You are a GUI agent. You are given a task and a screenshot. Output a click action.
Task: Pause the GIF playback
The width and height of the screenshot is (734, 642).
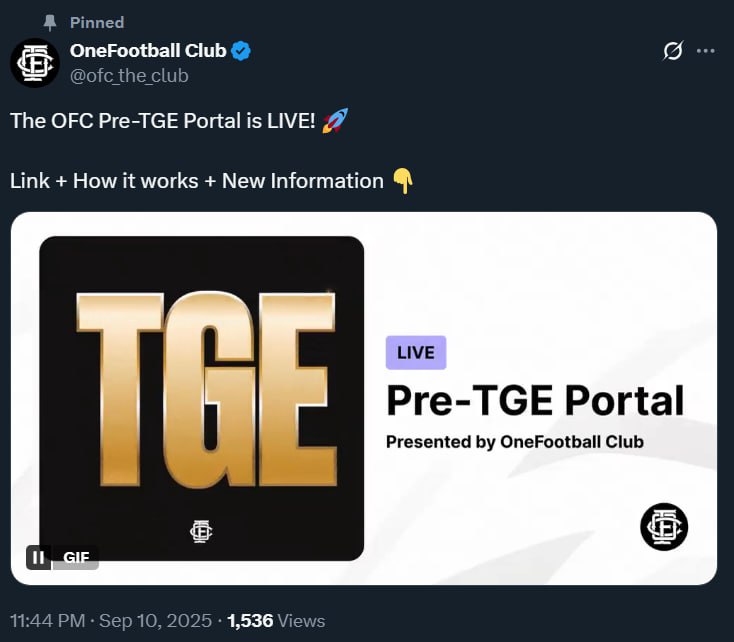coord(38,557)
